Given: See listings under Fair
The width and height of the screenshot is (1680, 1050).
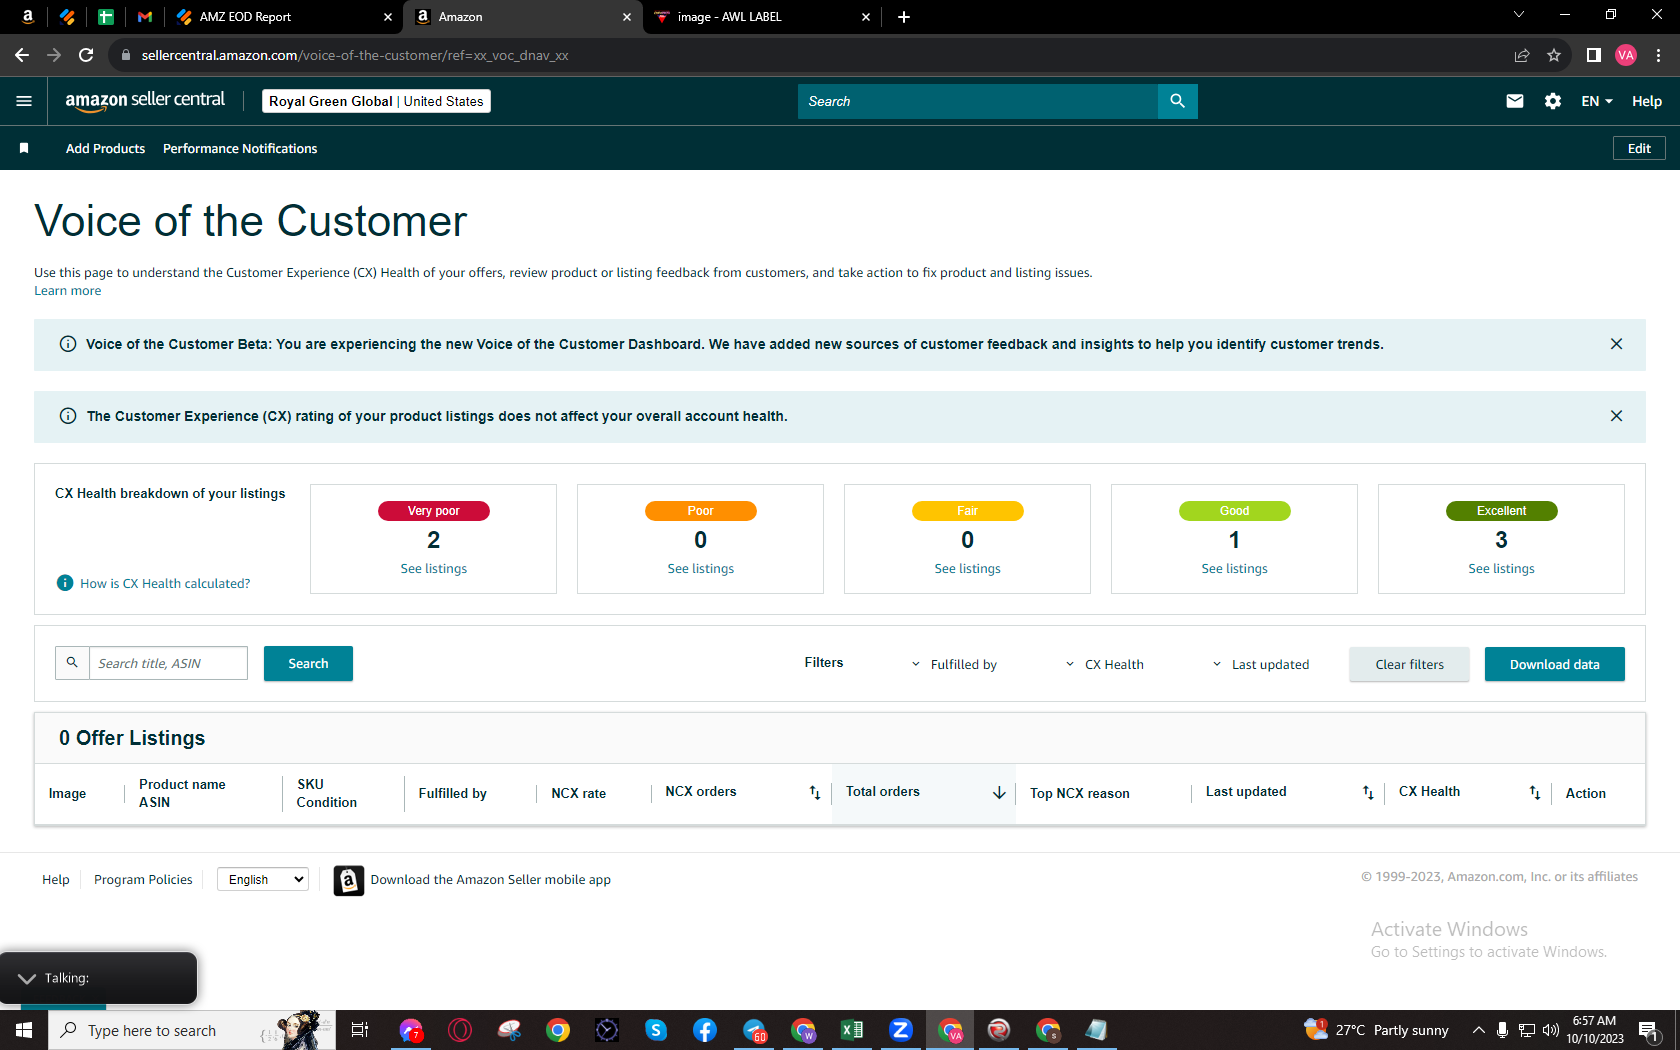Looking at the screenshot, I should pyautogui.click(x=968, y=569).
